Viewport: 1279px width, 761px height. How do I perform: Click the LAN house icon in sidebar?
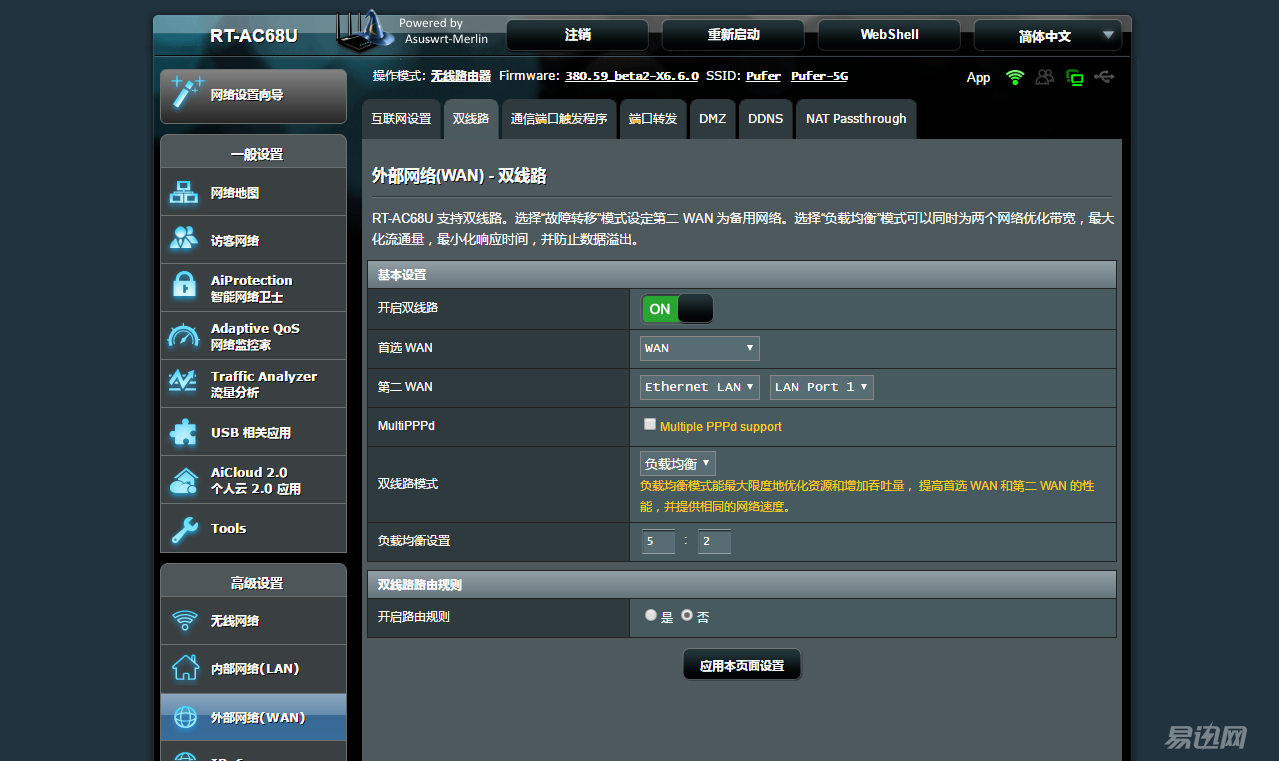pyautogui.click(x=185, y=668)
